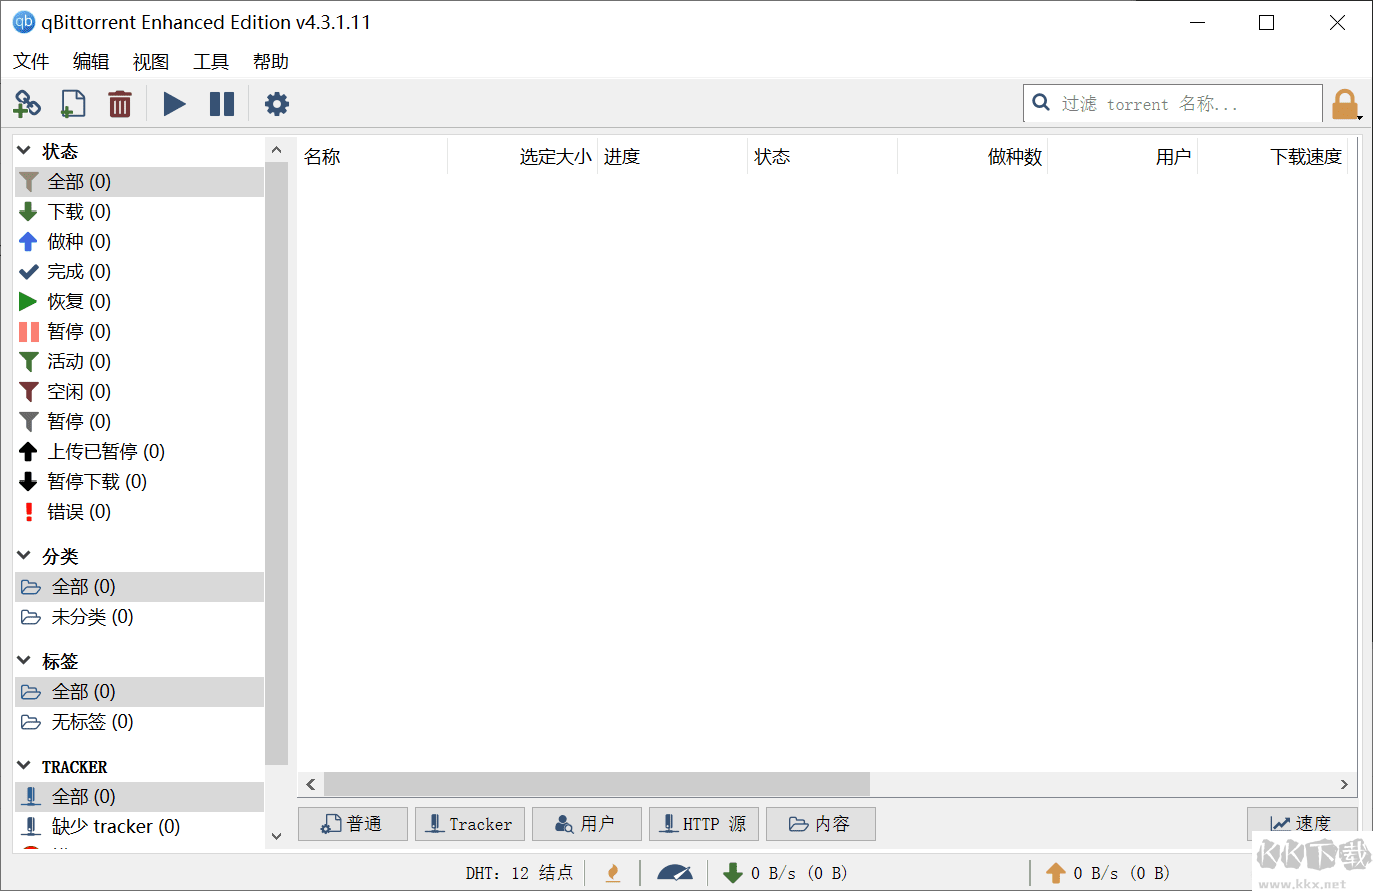Click the delete torrent trash icon
The width and height of the screenshot is (1373, 891).
(x=120, y=103)
